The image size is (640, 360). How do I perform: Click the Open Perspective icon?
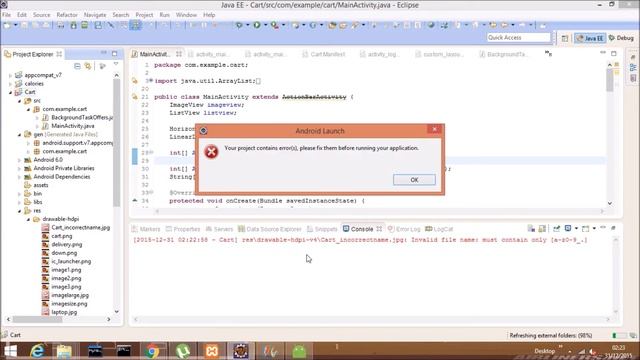[x=565, y=38]
